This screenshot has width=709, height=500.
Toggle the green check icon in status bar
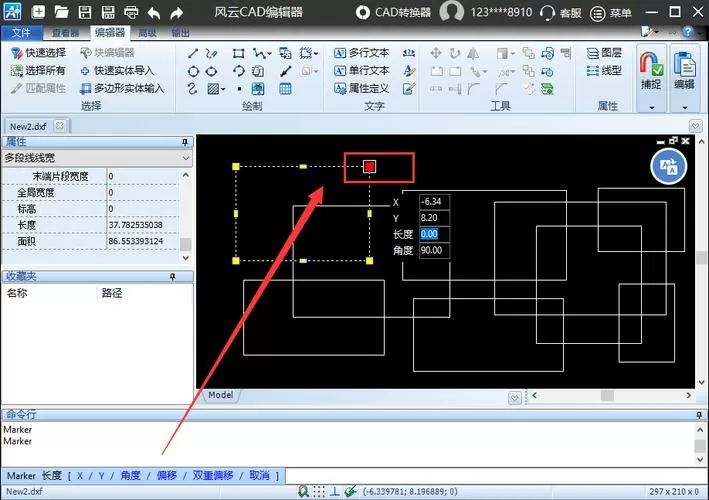tap(350, 491)
